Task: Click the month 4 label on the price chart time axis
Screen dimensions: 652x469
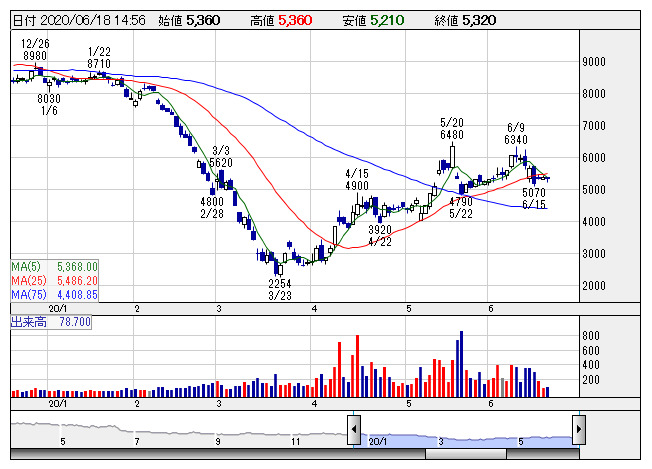Action: pyautogui.click(x=314, y=309)
